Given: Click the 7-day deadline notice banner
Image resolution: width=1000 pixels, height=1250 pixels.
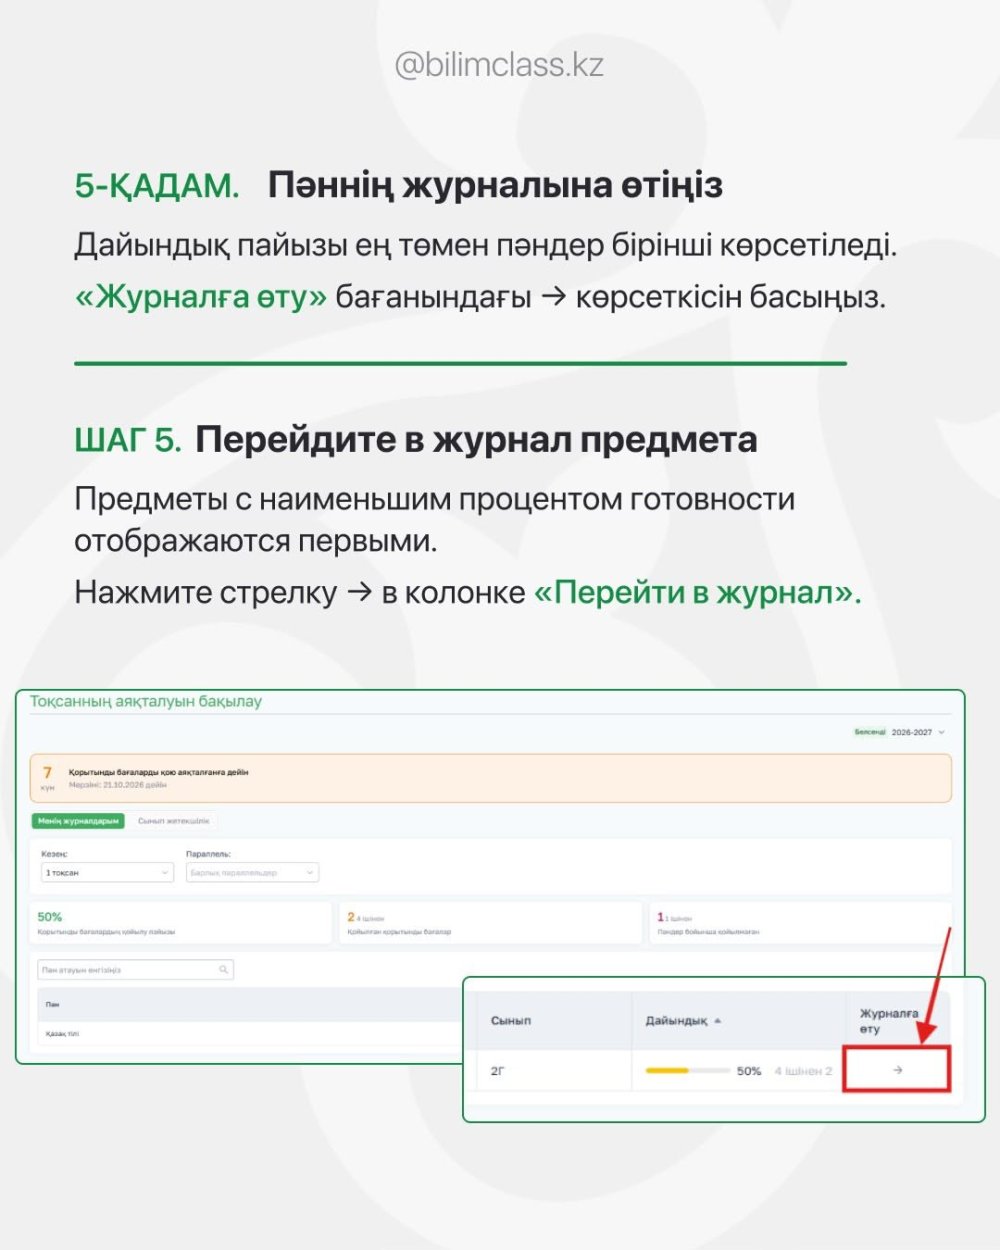Looking at the screenshot, I should click(x=491, y=778).
